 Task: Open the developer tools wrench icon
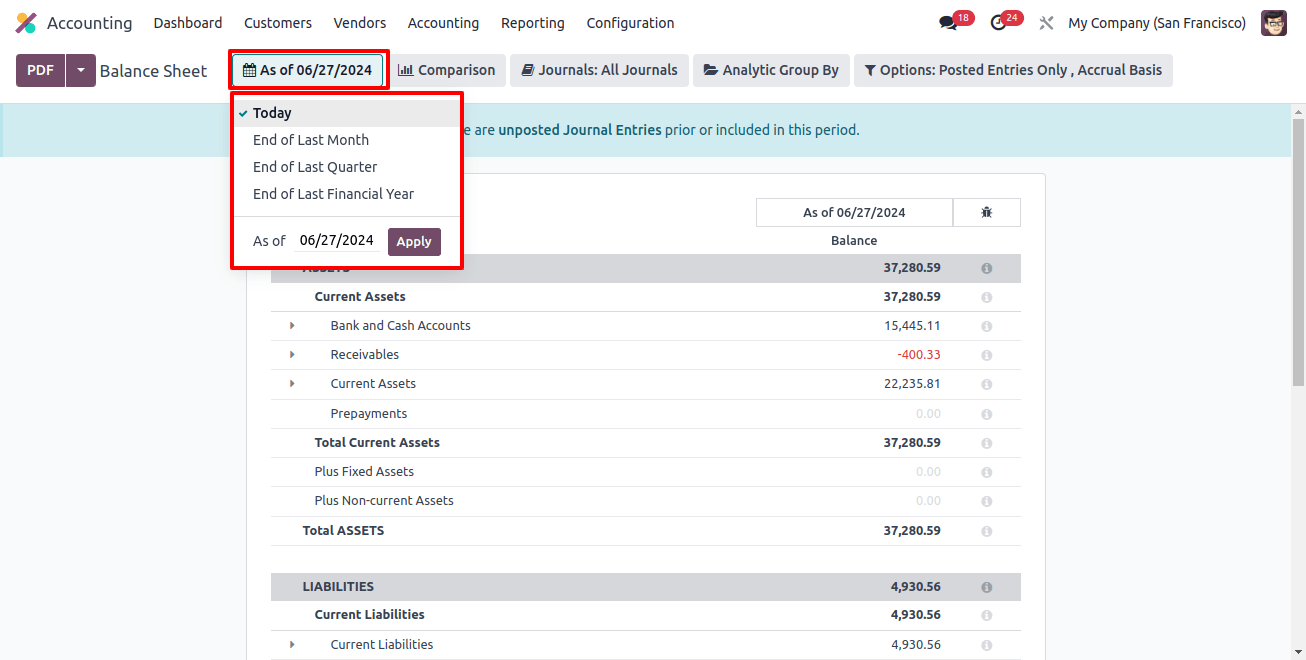[x=1046, y=23]
